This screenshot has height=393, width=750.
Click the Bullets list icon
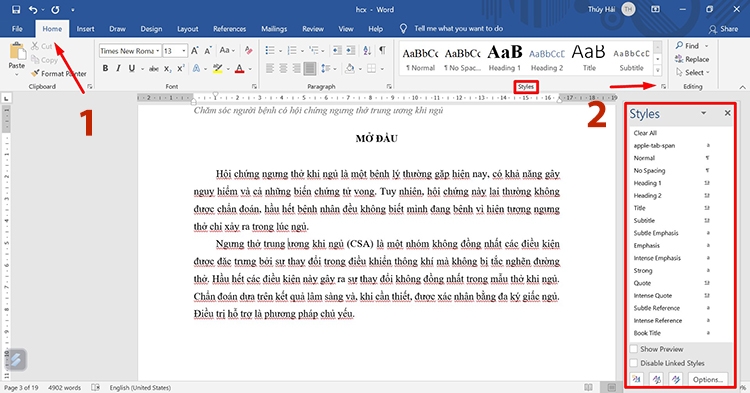click(x=270, y=50)
